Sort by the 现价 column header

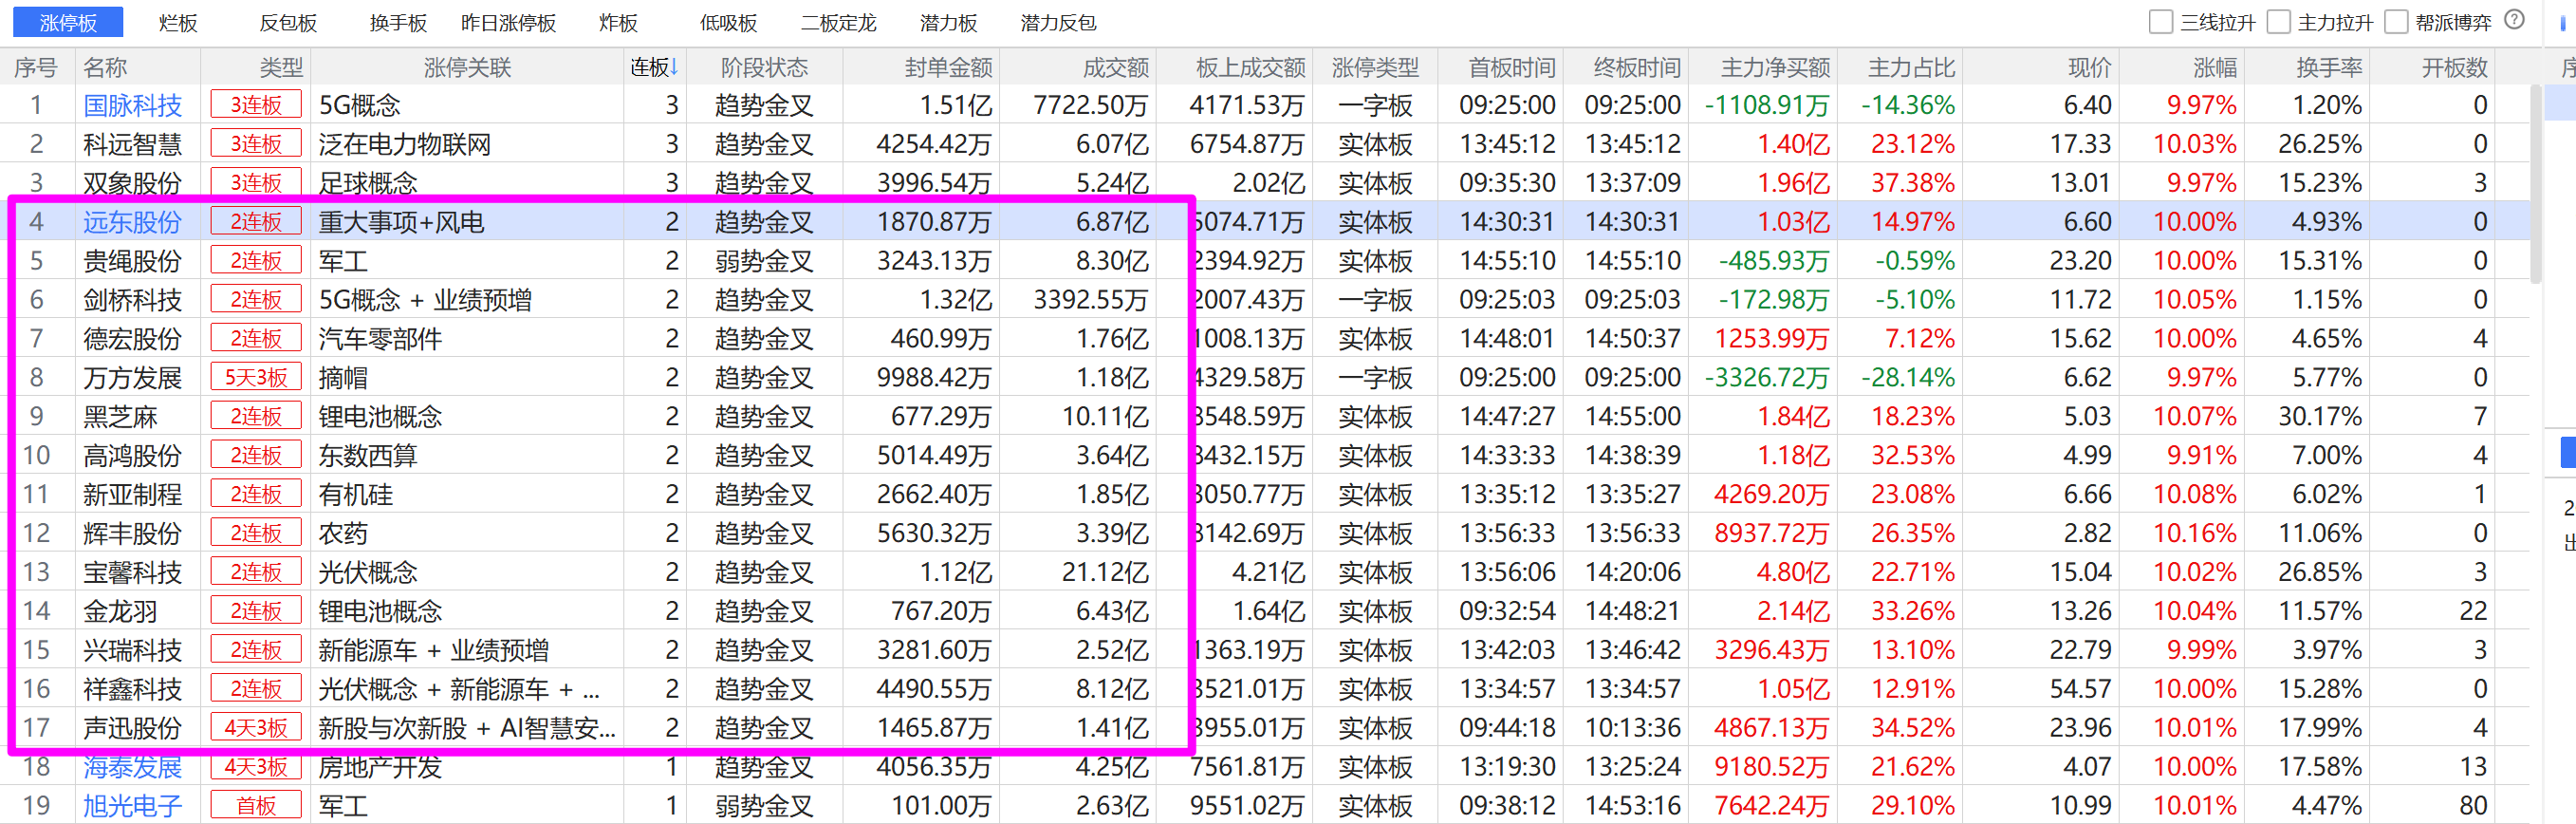2089,67
